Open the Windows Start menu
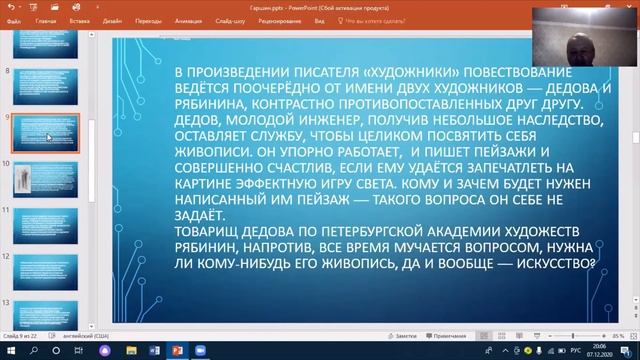The image size is (640, 360). [x=11, y=351]
